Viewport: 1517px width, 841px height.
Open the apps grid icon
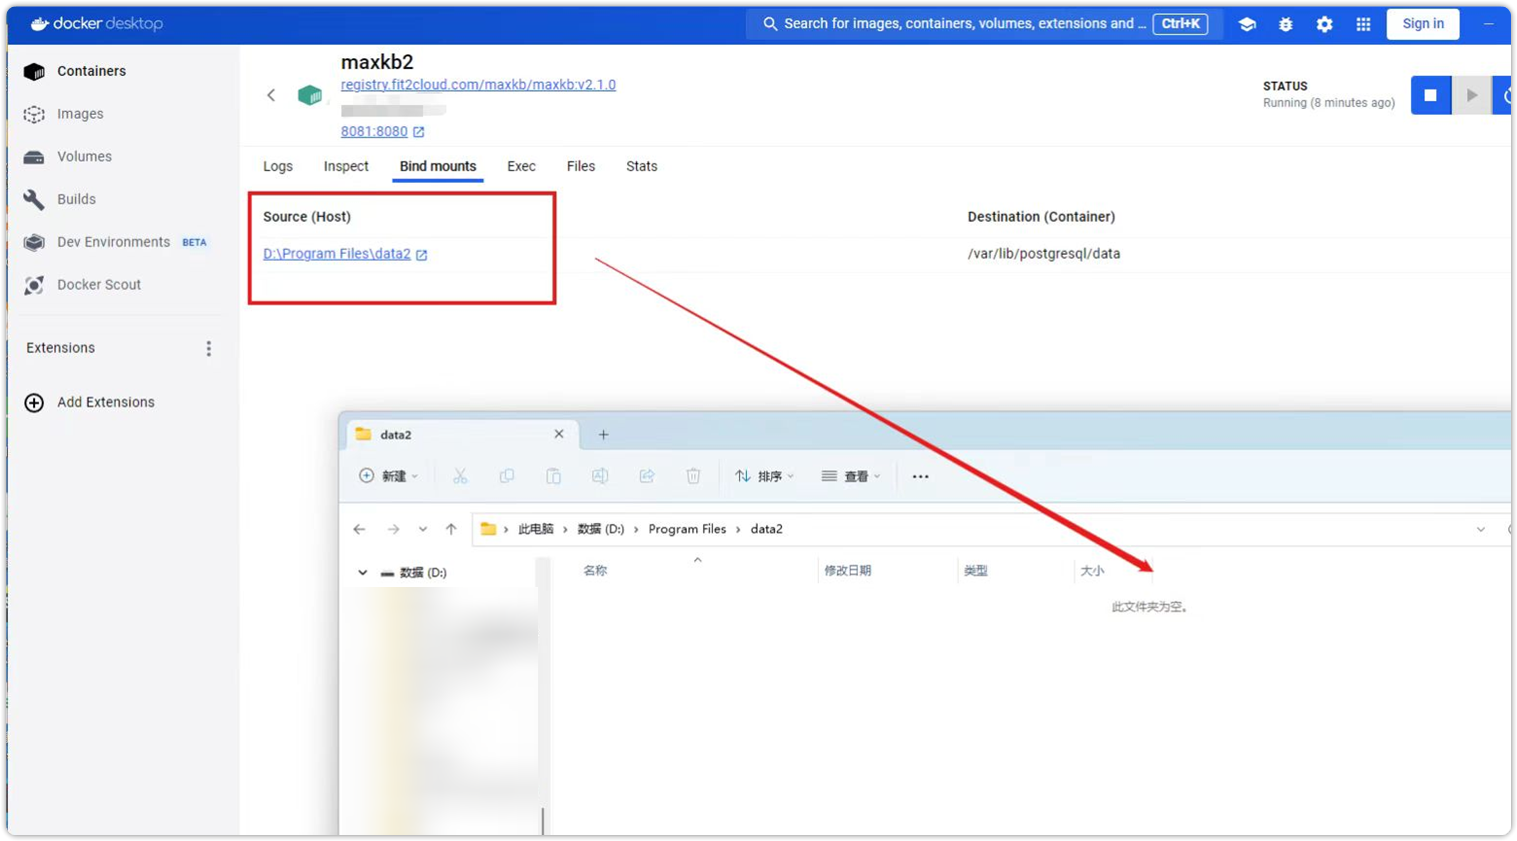(x=1363, y=24)
